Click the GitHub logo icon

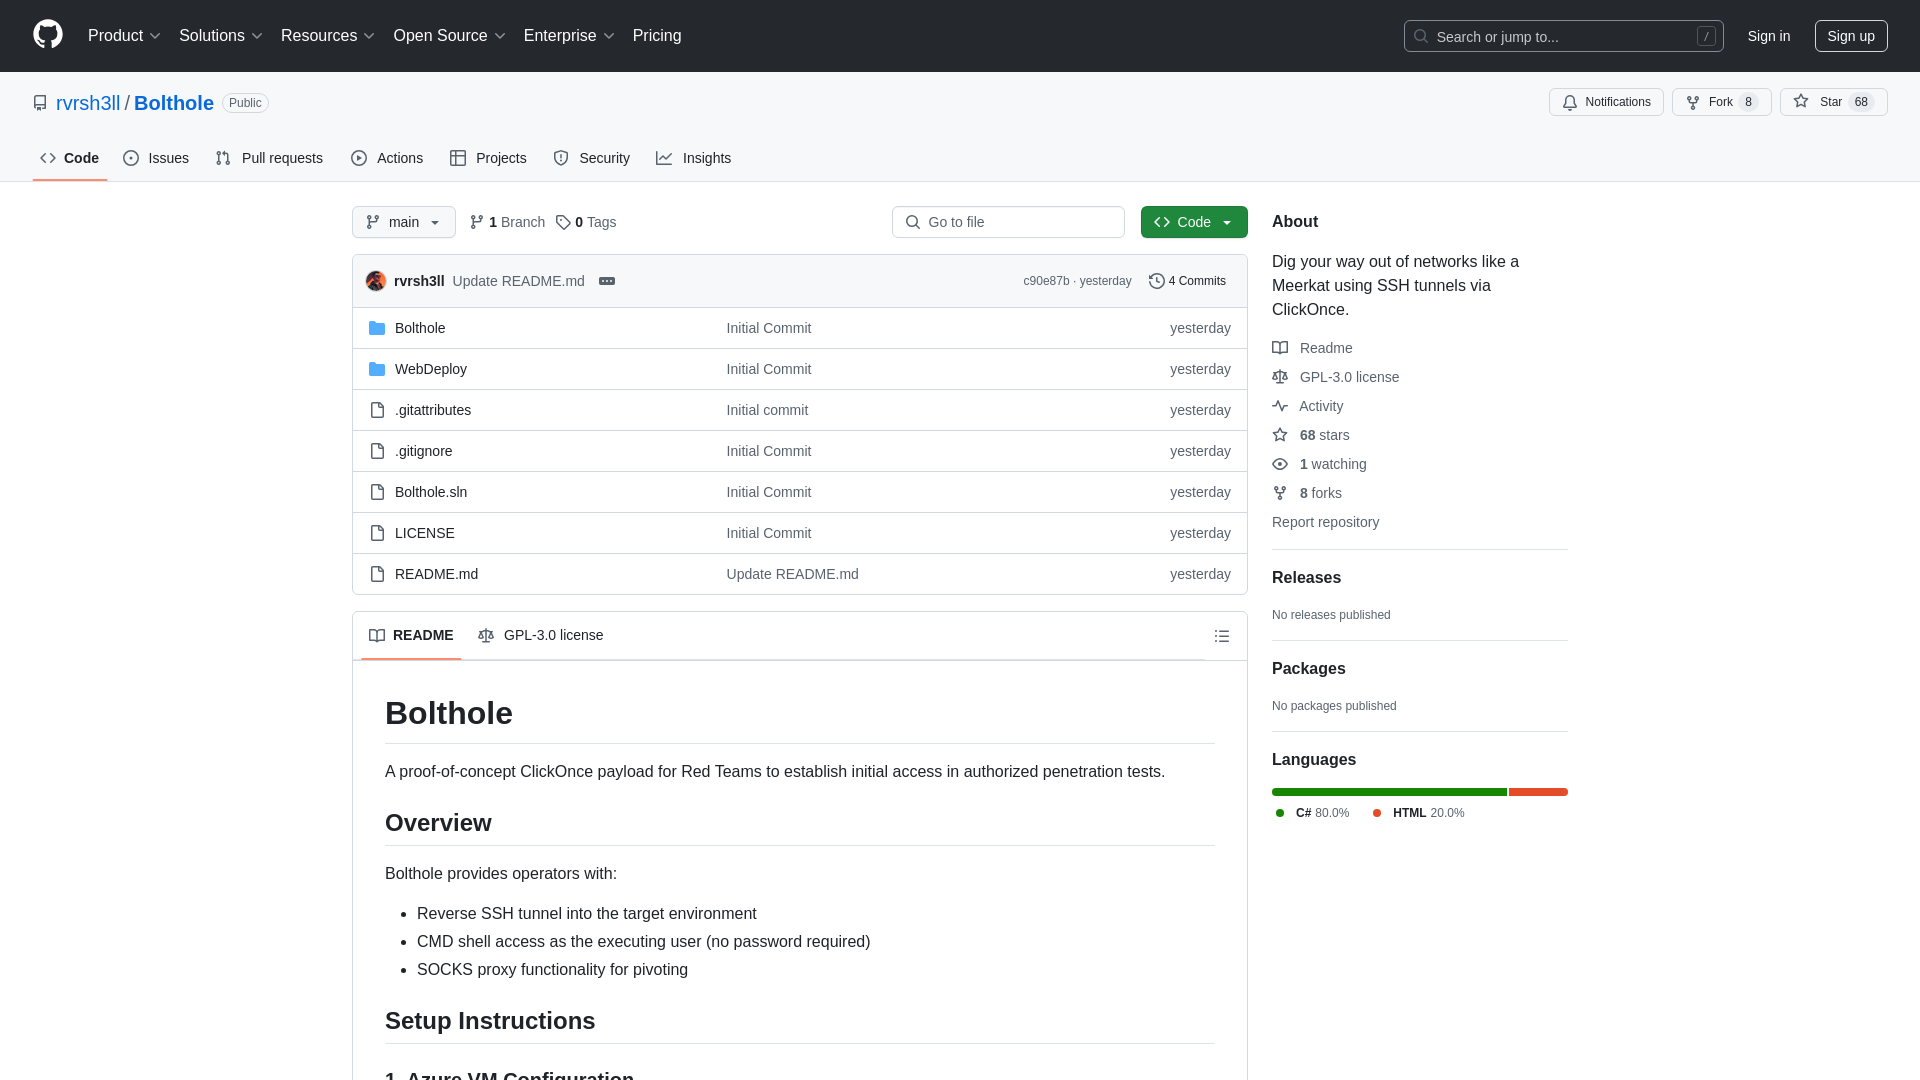[x=48, y=35]
